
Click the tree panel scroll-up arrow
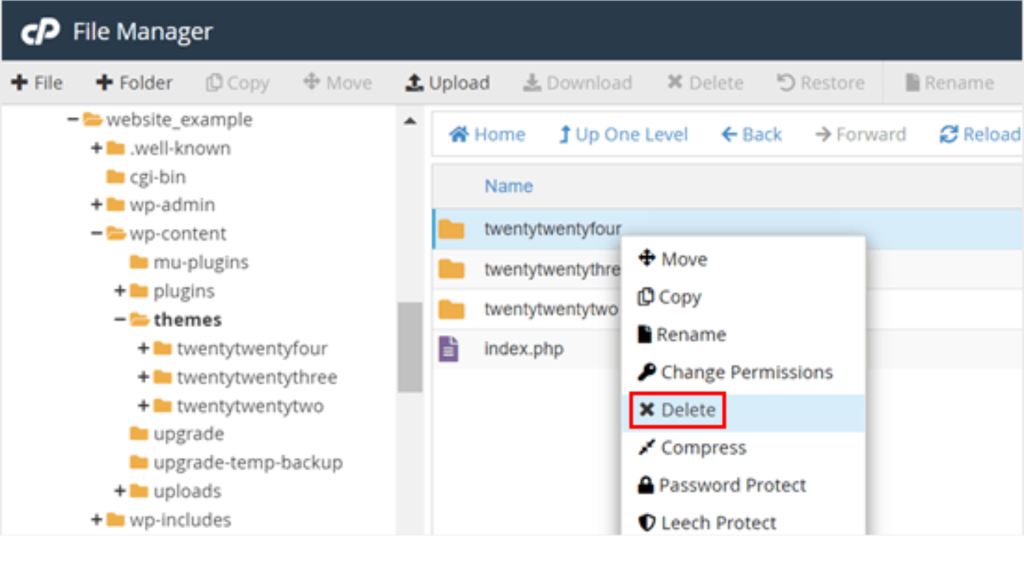point(410,121)
